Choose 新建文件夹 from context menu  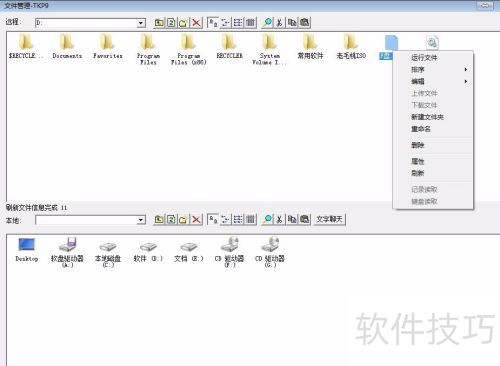point(433,117)
